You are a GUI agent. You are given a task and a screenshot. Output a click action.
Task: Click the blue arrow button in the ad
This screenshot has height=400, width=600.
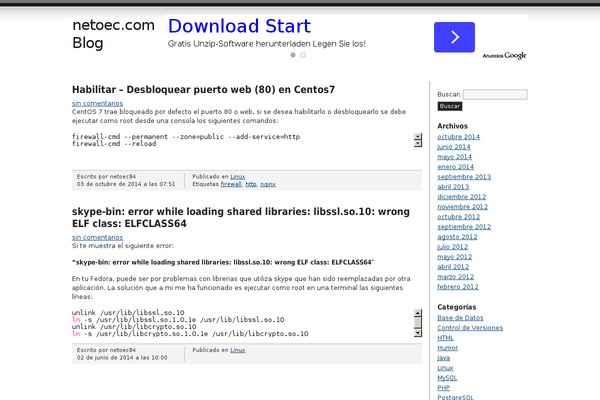point(454,37)
